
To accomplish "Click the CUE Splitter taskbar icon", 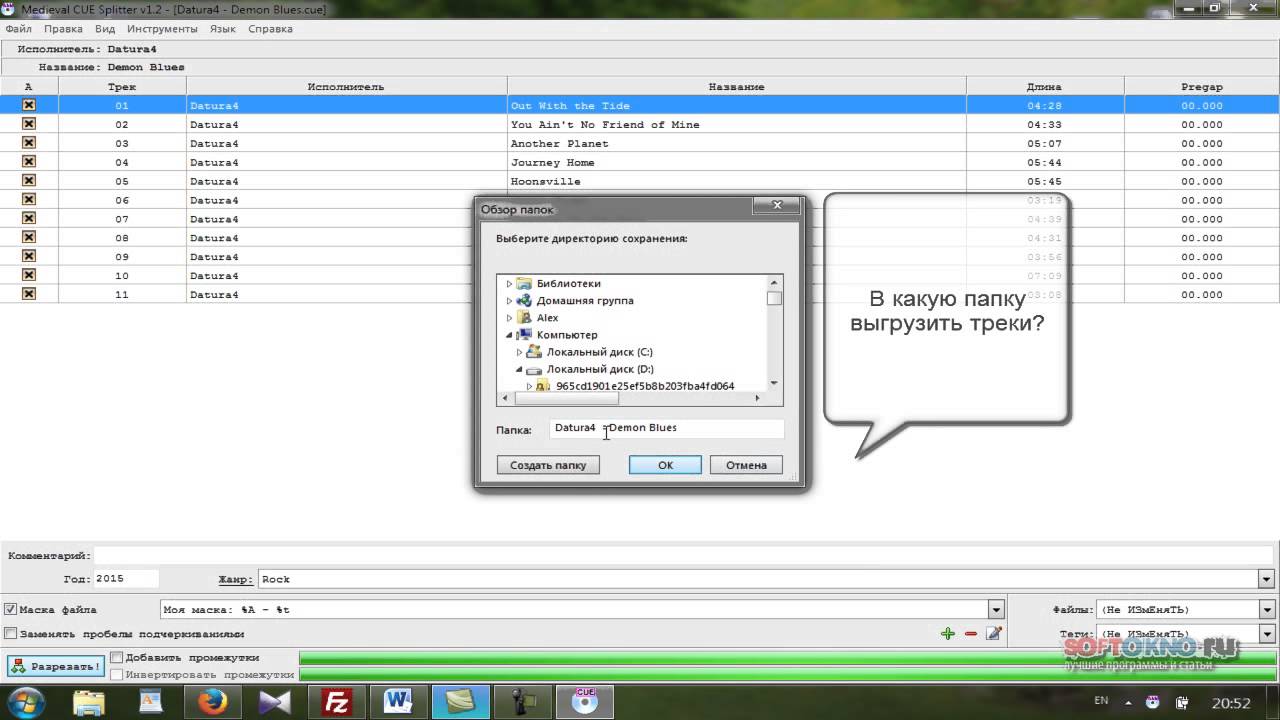I will coord(583,701).
